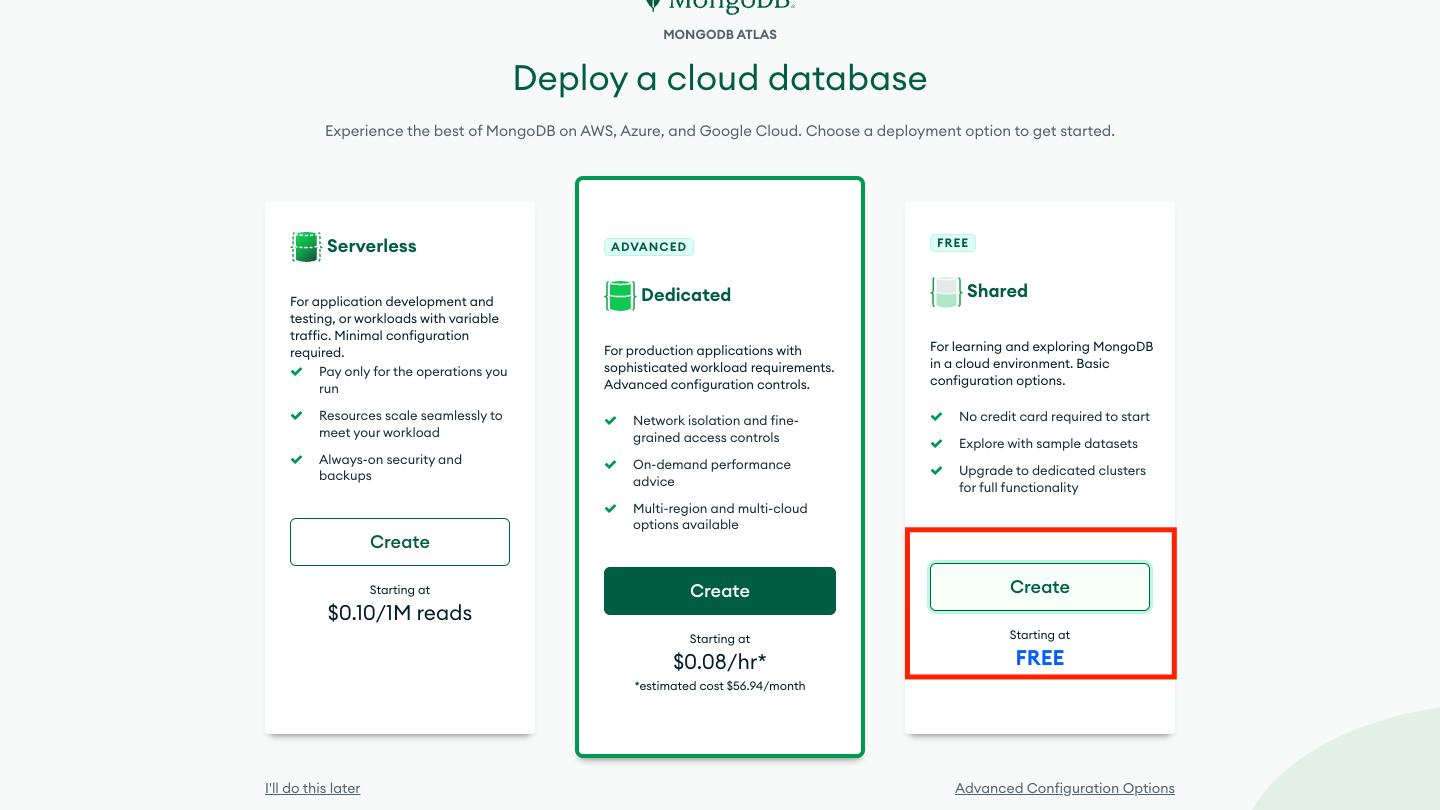Click checkmark beside 'Pay only for the operations'
This screenshot has height=810, width=1440.
pos(297,372)
